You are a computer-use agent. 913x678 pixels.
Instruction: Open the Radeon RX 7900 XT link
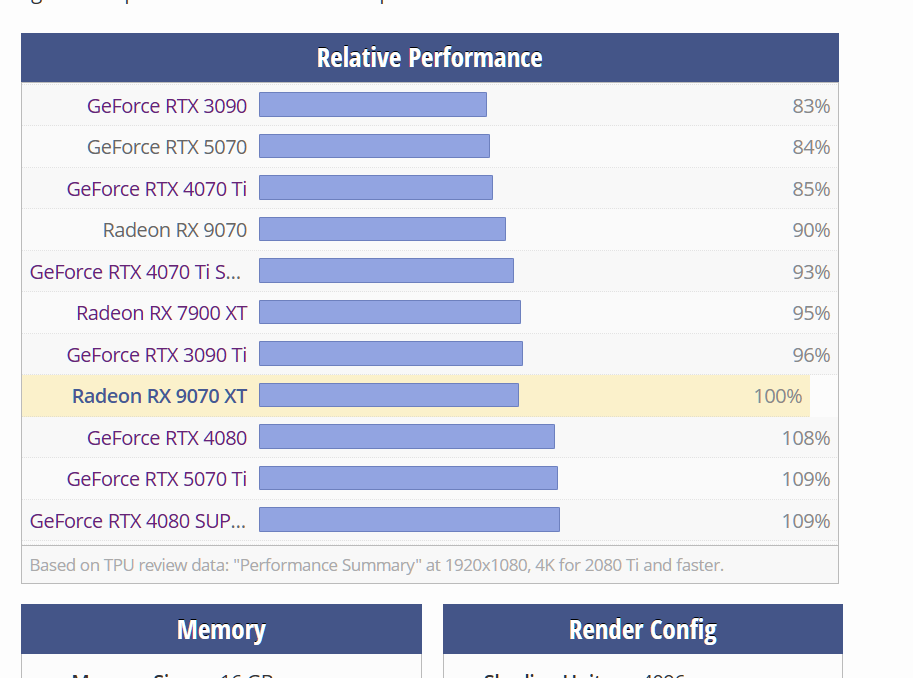click(x=162, y=313)
